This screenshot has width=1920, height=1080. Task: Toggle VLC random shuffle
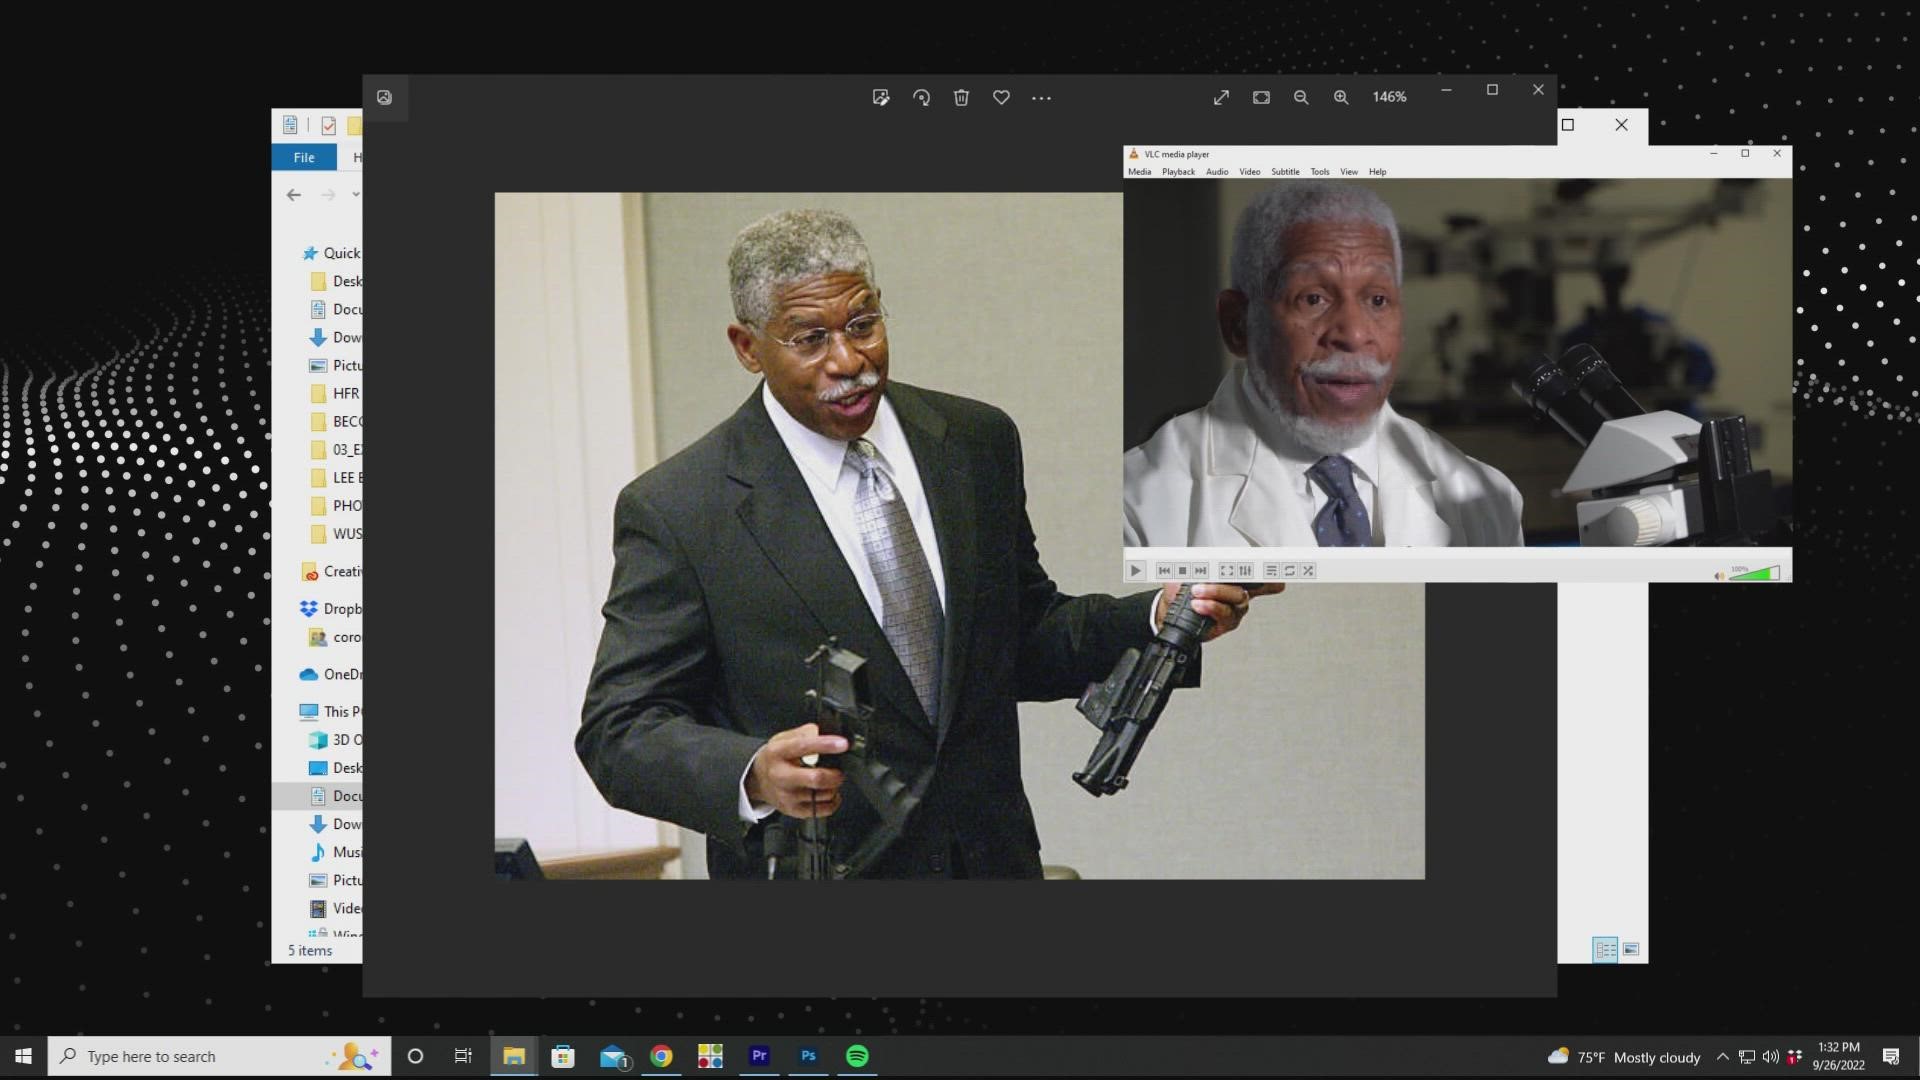[1308, 571]
